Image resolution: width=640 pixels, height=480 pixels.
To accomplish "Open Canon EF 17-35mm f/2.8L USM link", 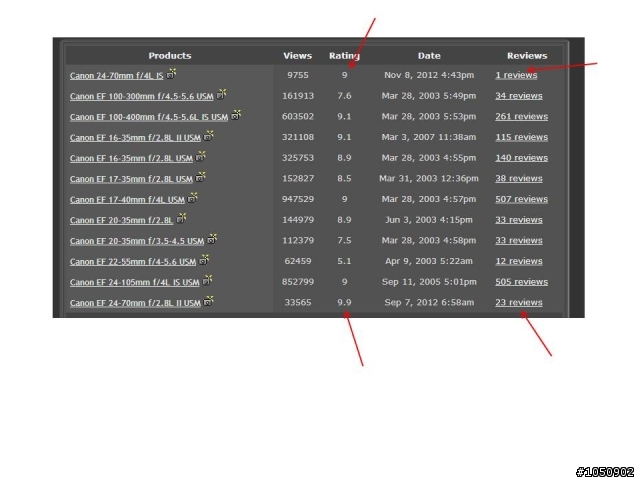I will [x=131, y=179].
